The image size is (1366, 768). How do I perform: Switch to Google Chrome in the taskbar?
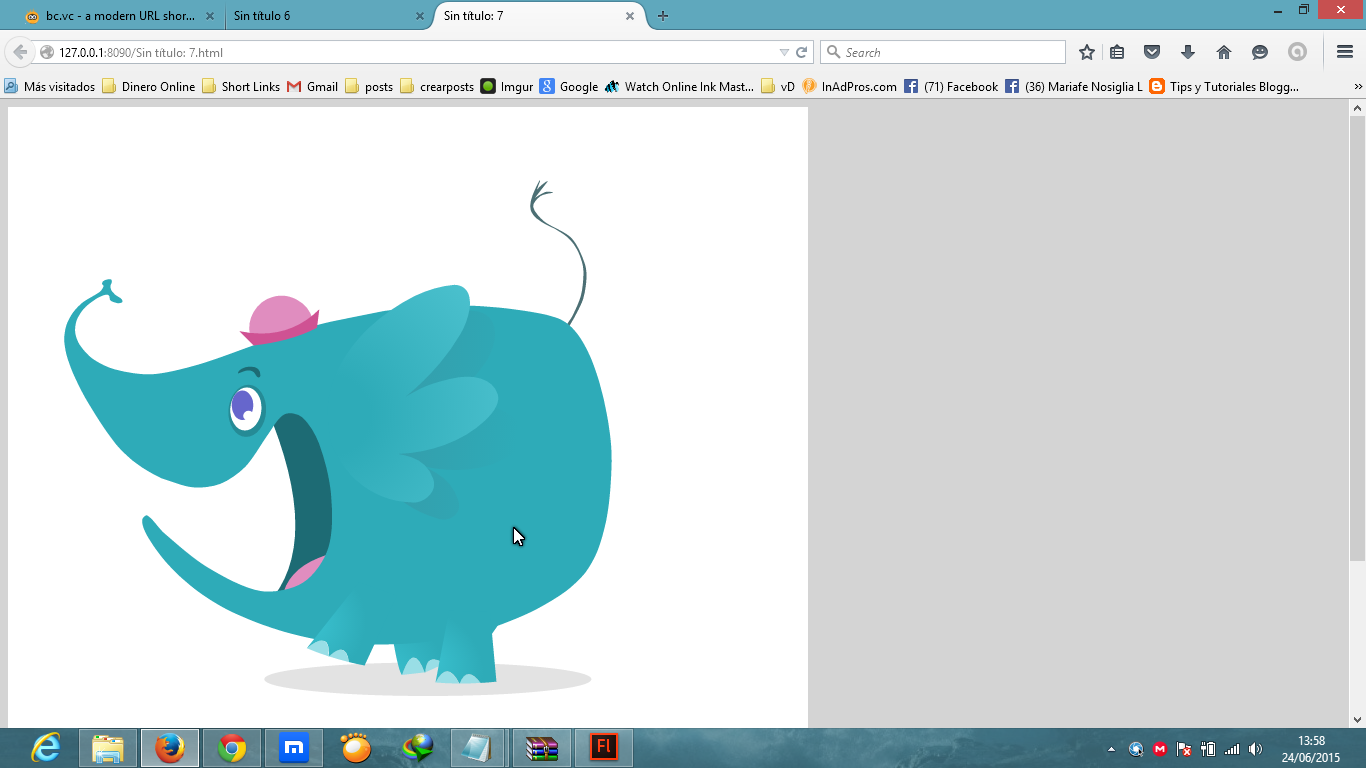[x=232, y=748]
